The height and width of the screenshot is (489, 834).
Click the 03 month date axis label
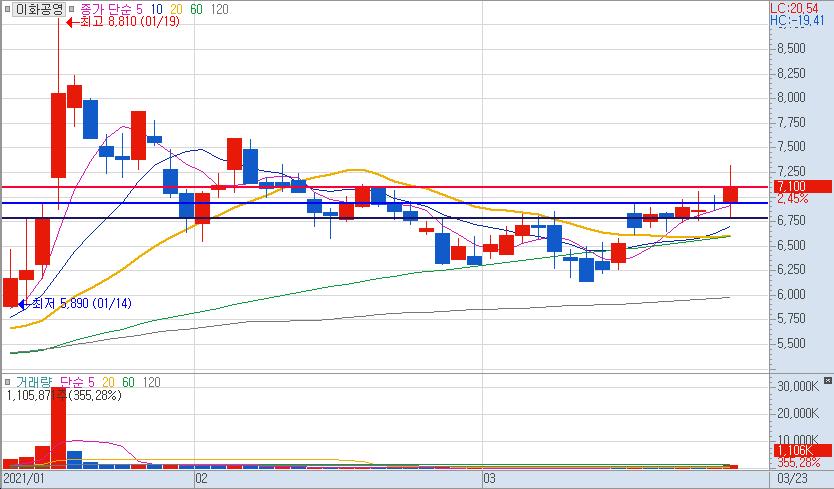pos(489,478)
